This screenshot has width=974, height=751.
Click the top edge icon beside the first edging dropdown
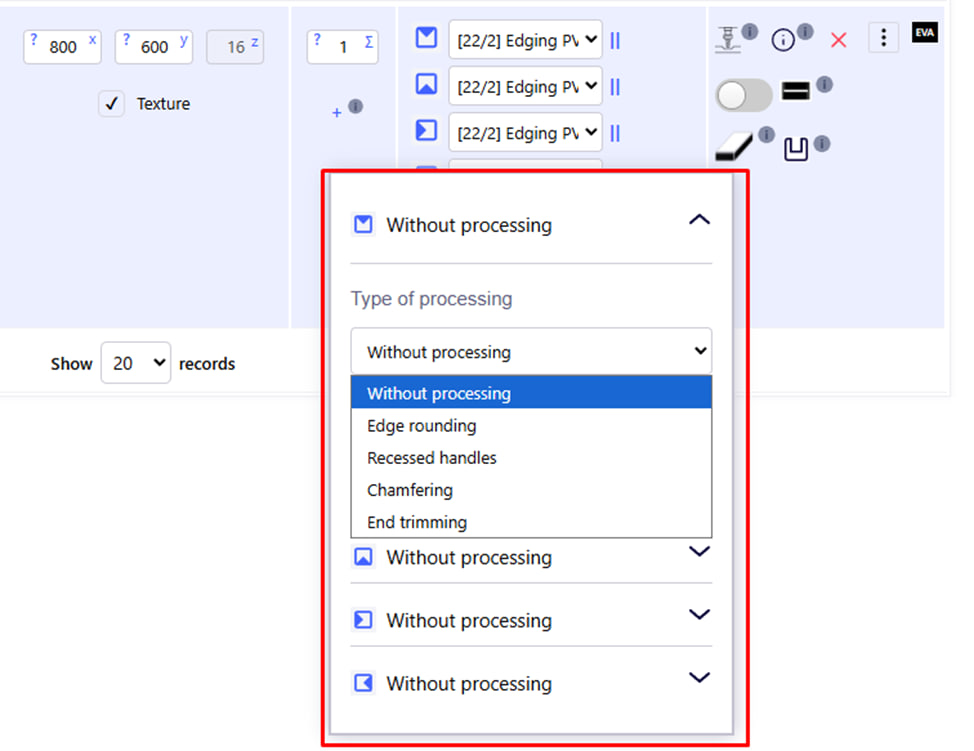tap(427, 38)
